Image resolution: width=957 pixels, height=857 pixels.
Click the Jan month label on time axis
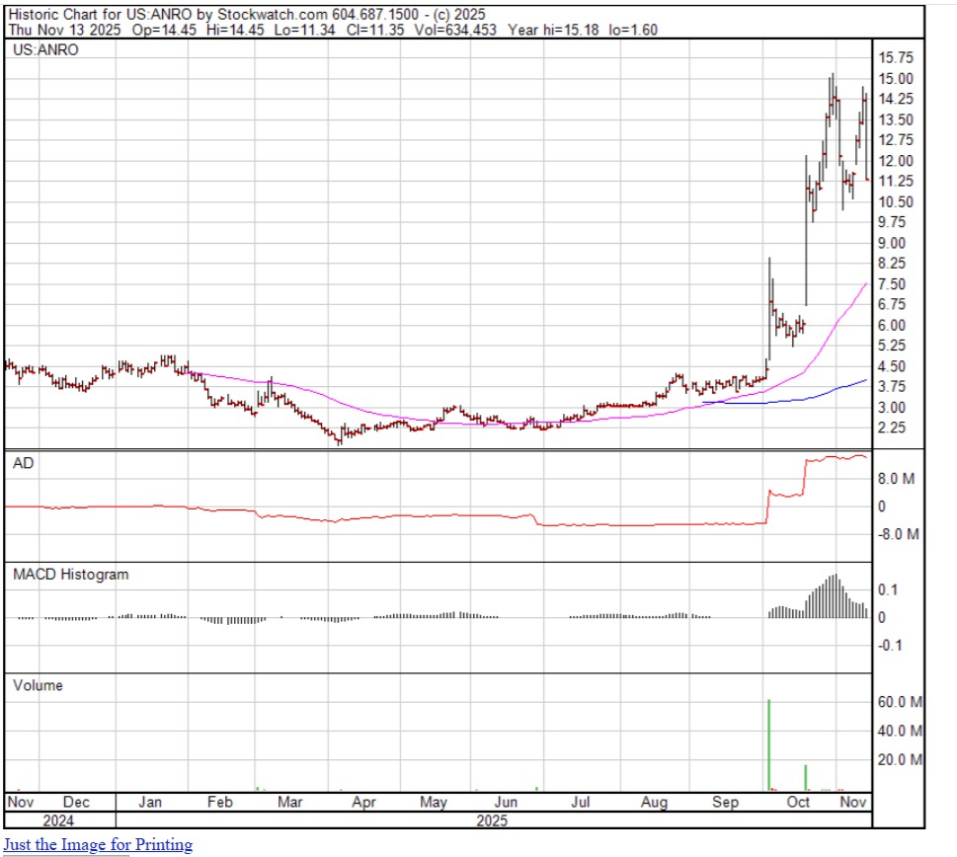coord(150,802)
